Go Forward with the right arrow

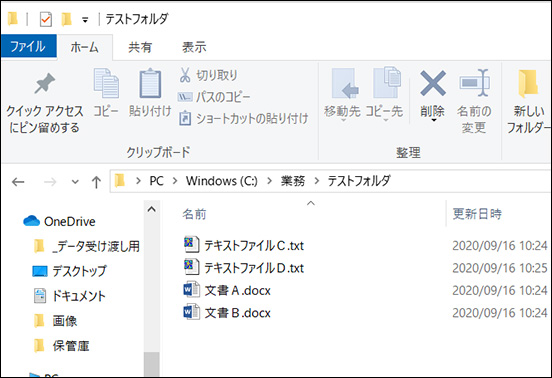tap(50, 182)
